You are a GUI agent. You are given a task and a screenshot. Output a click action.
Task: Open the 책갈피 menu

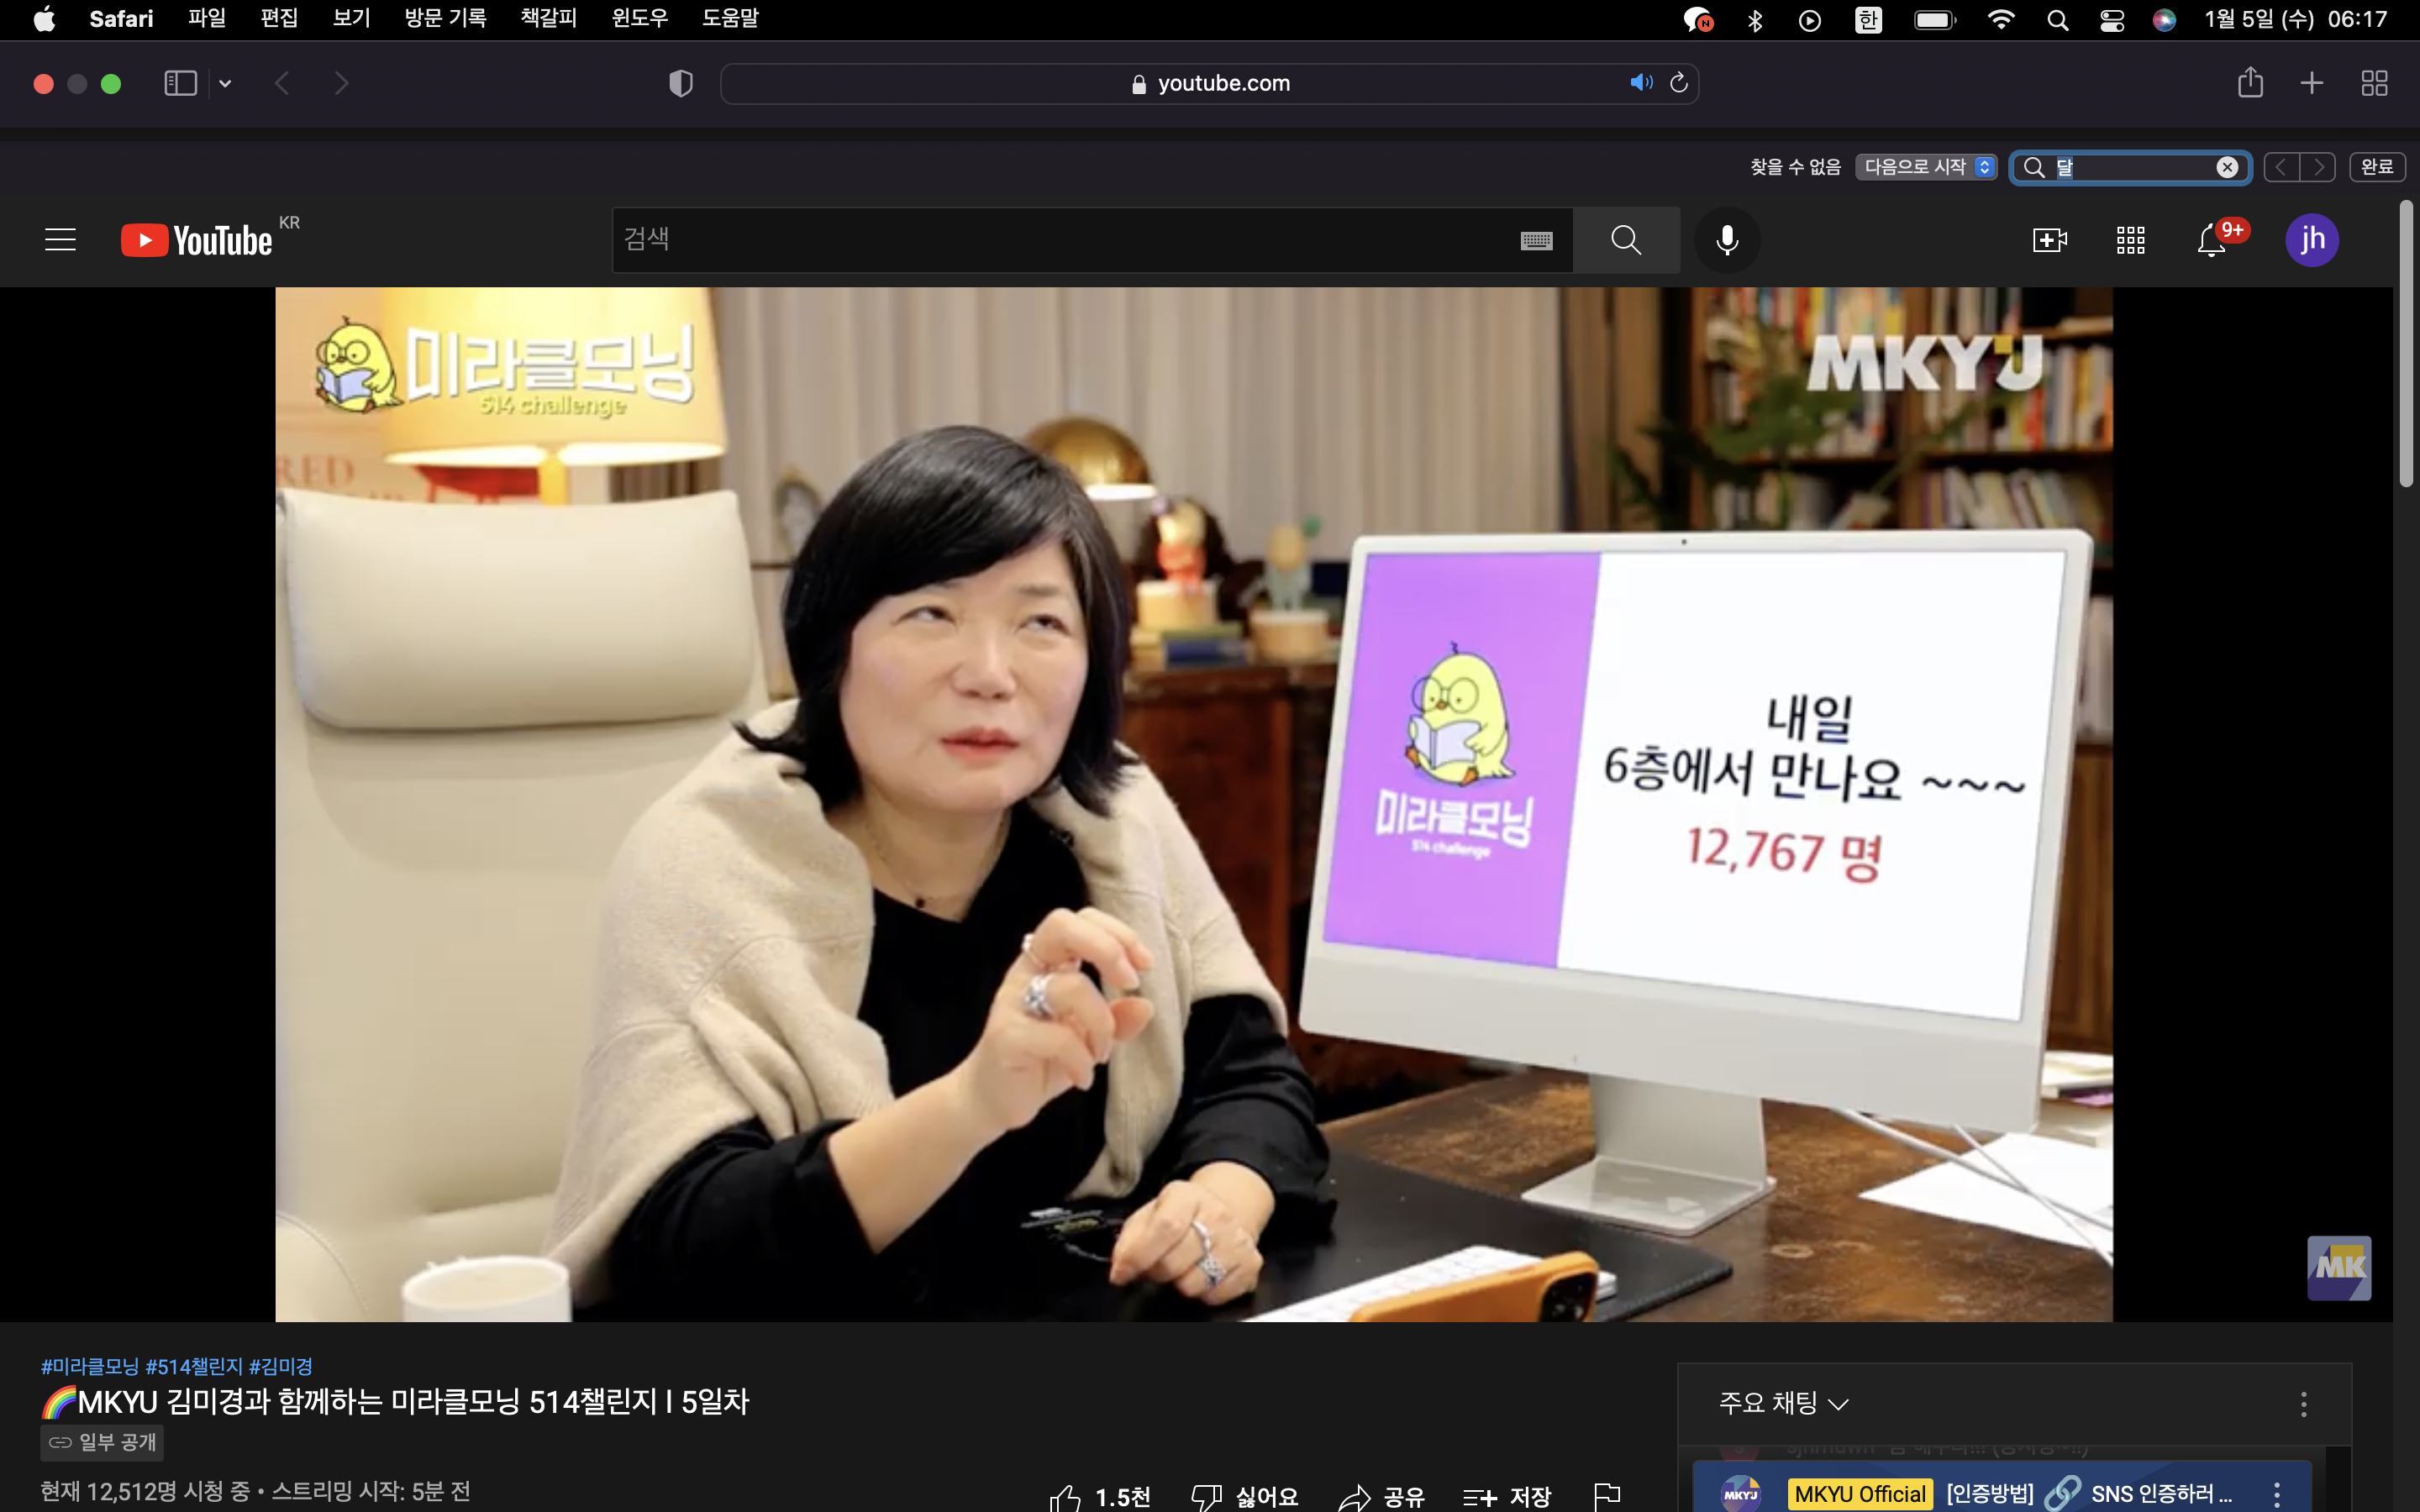549,19
